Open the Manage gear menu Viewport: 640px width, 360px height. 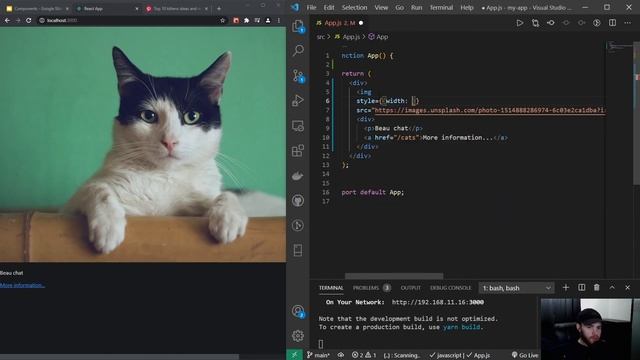tap(298, 336)
